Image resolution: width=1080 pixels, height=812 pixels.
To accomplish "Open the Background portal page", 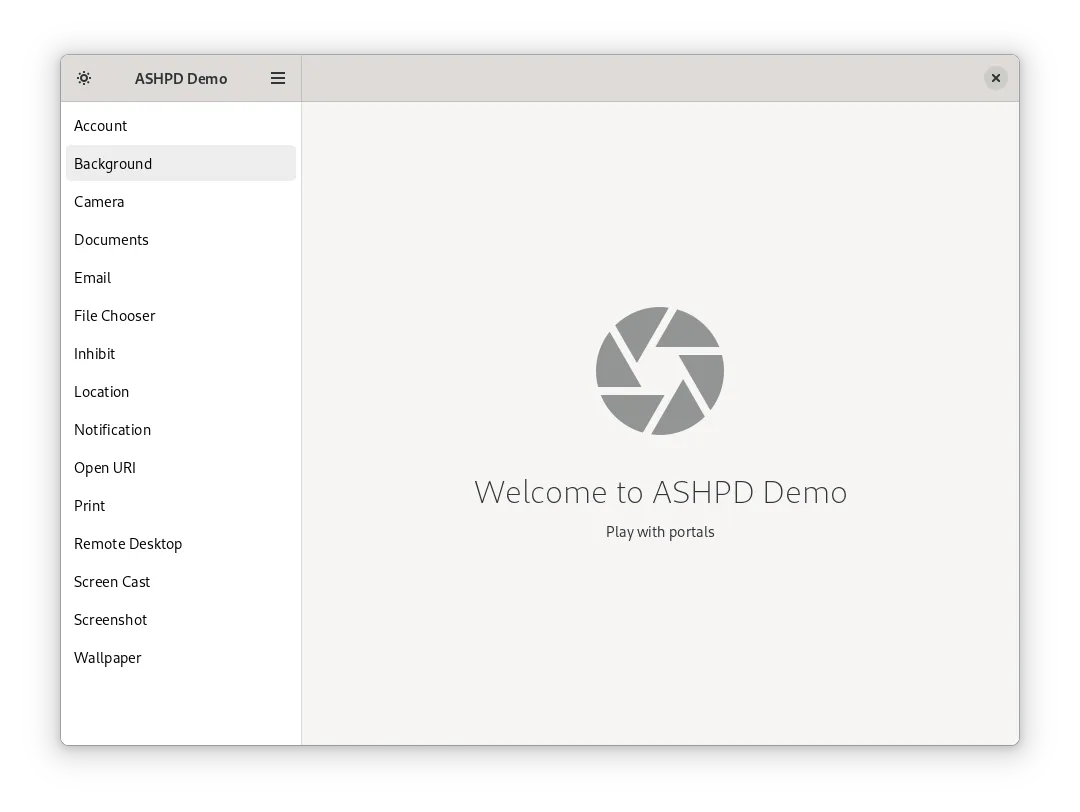I will pos(113,164).
